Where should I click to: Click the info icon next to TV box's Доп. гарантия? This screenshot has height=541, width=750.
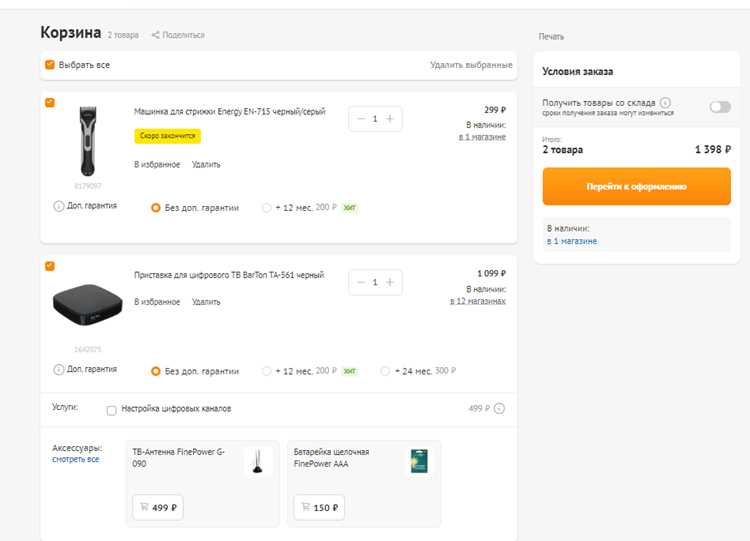[58, 370]
